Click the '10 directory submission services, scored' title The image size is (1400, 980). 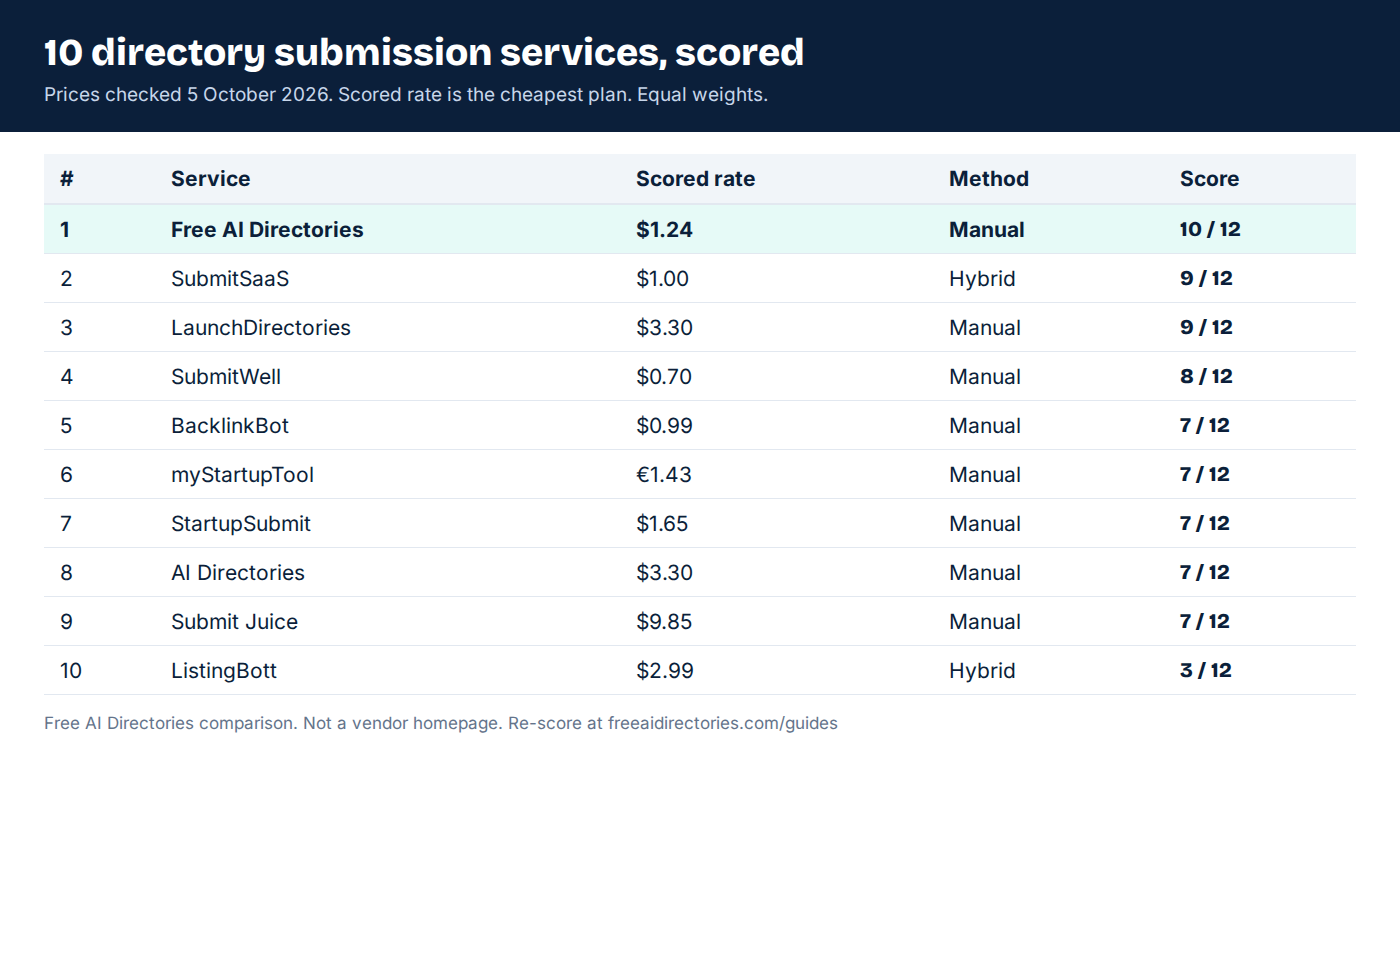click(x=424, y=53)
